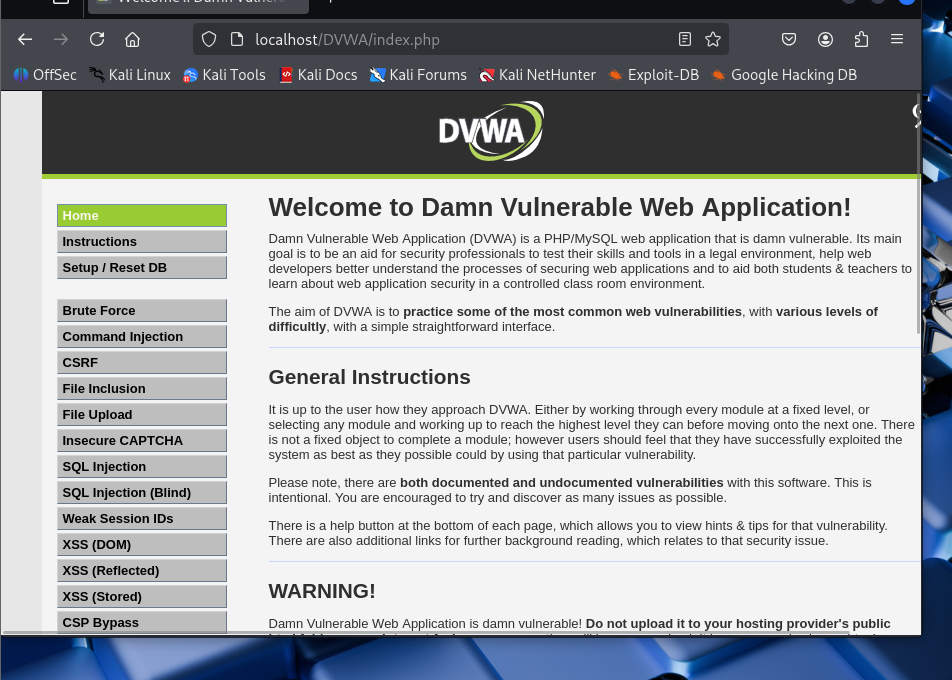Screen dimensions: 952x680
Task: Open the Instructions menu item
Action: coord(142,242)
